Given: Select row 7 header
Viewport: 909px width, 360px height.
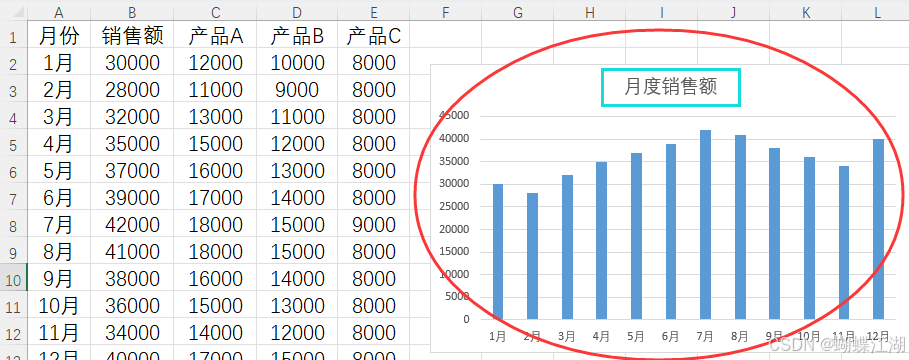Looking at the screenshot, I should coord(13,198).
